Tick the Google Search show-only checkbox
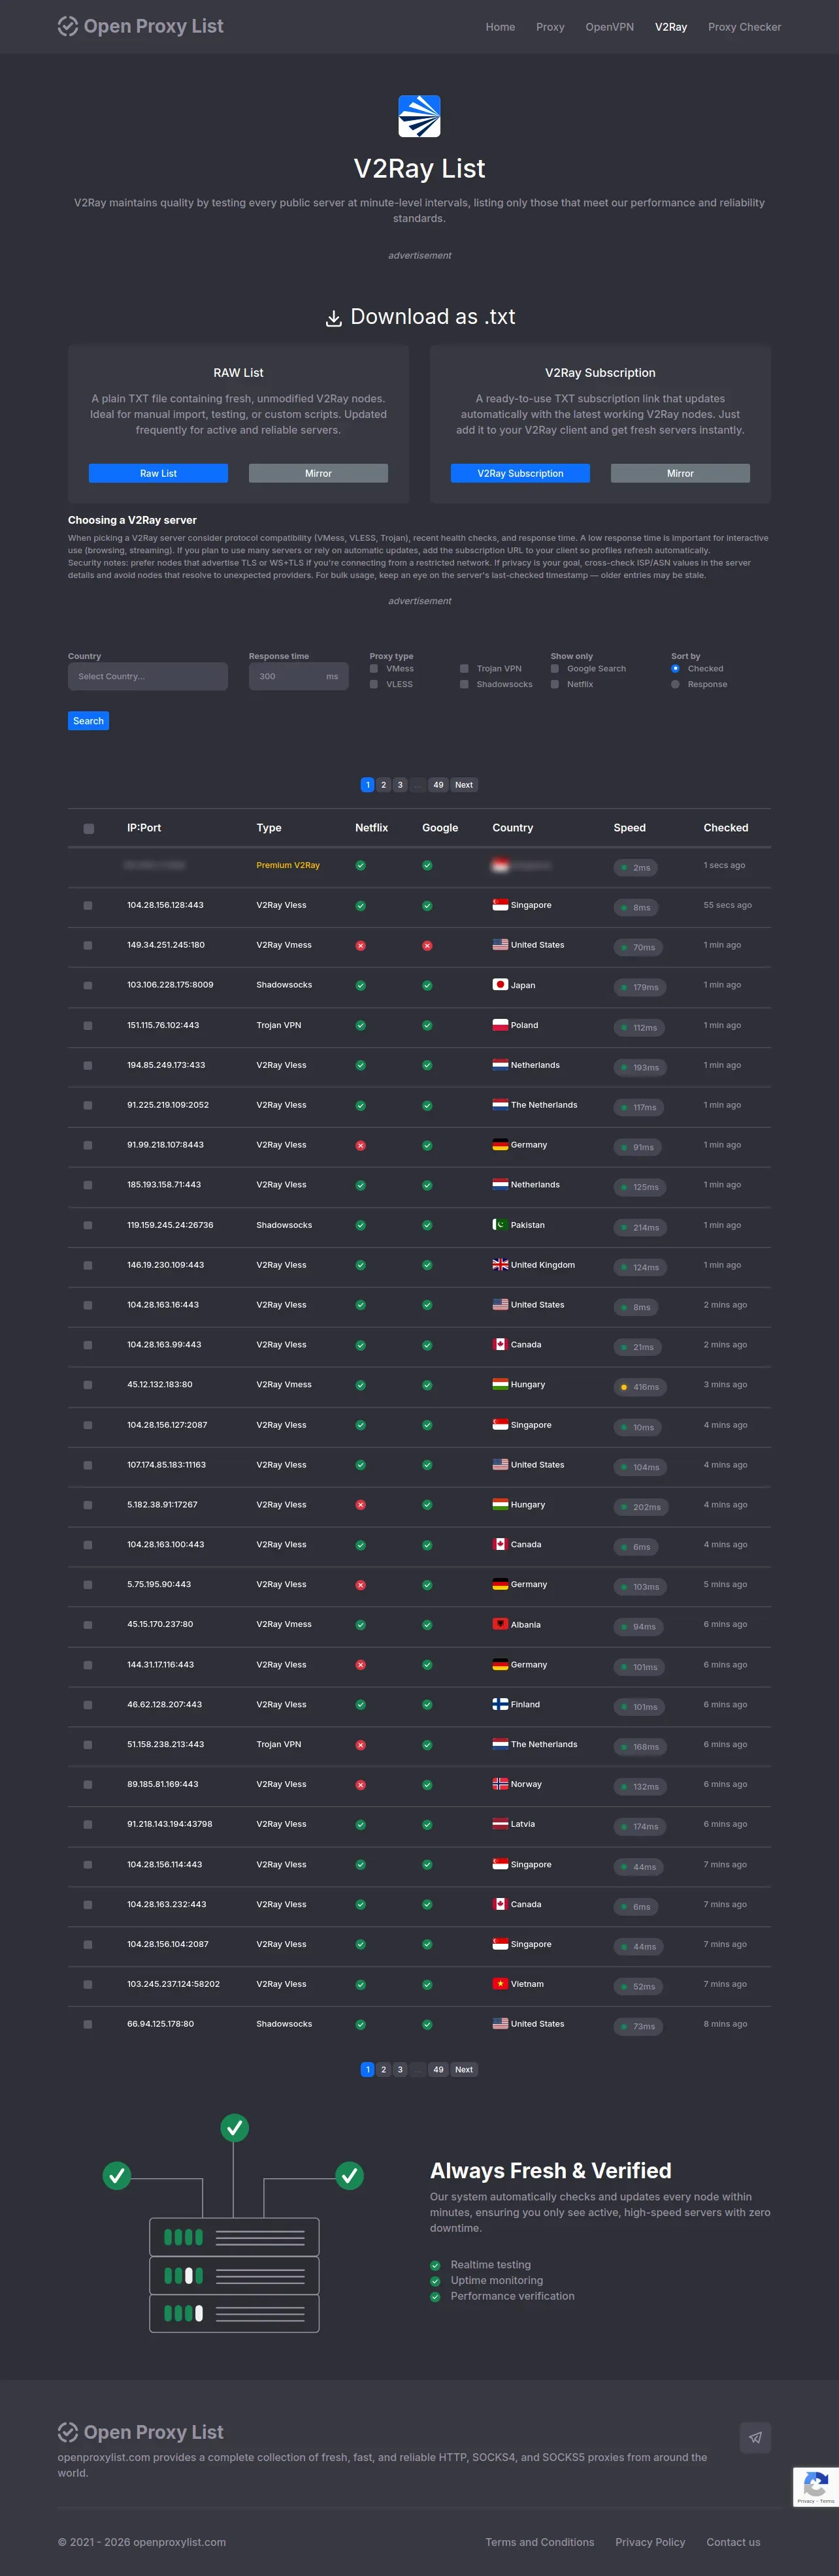Viewport: 839px width, 2576px height. click(x=555, y=669)
